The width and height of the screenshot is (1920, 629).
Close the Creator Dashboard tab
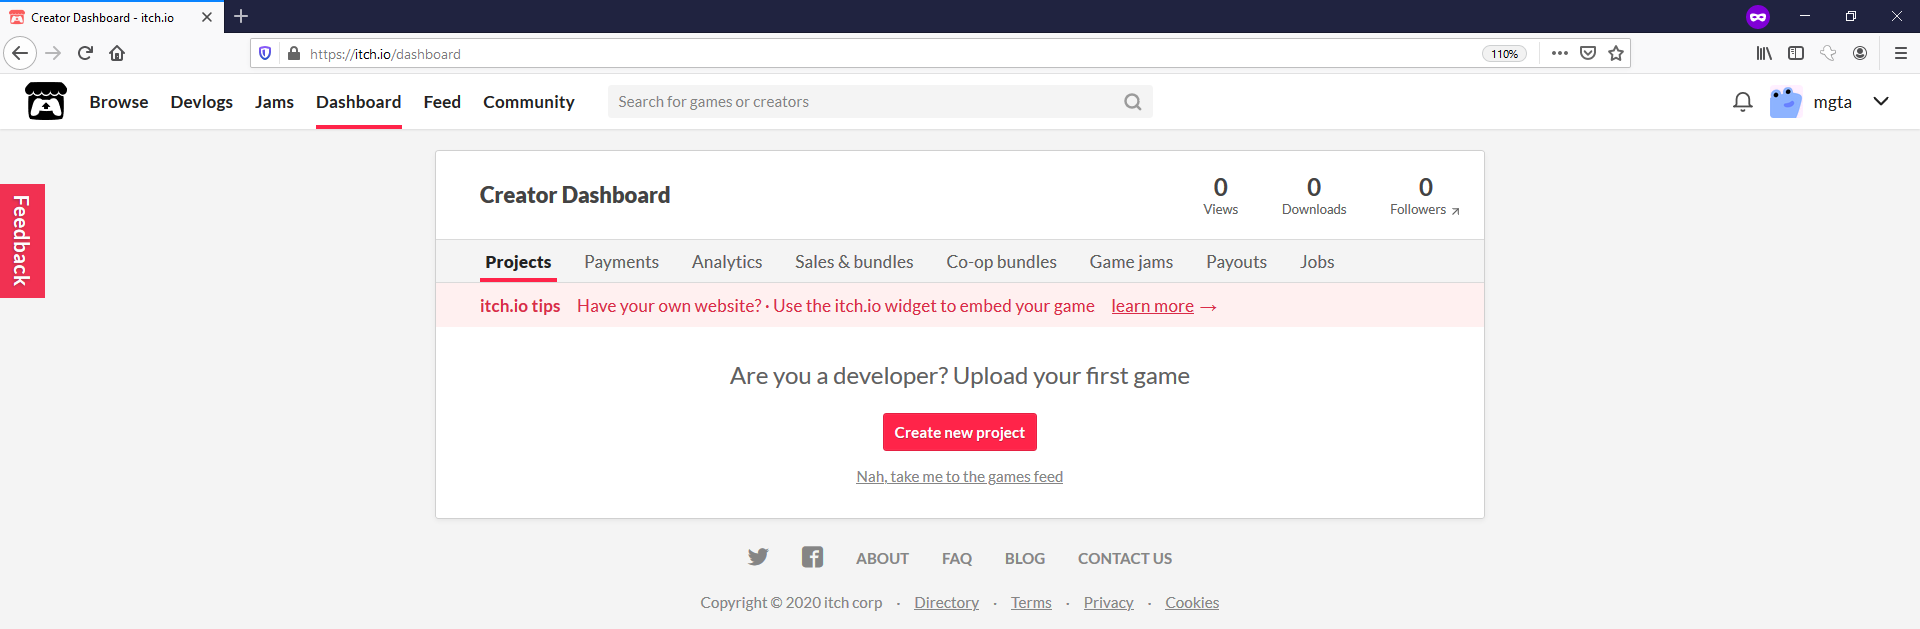click(207, 17)
